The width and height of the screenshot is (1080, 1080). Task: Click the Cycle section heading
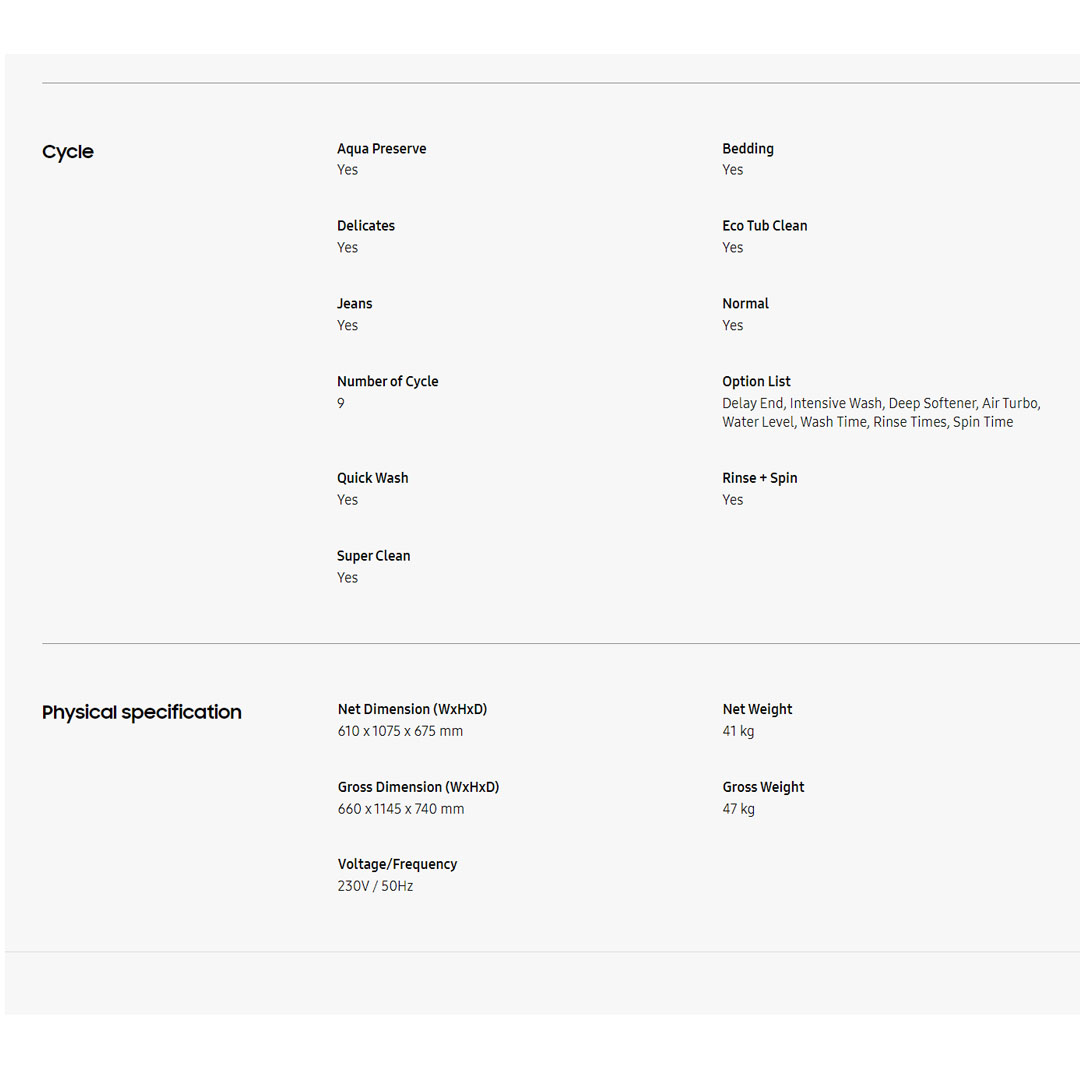[x=68, y=152]
